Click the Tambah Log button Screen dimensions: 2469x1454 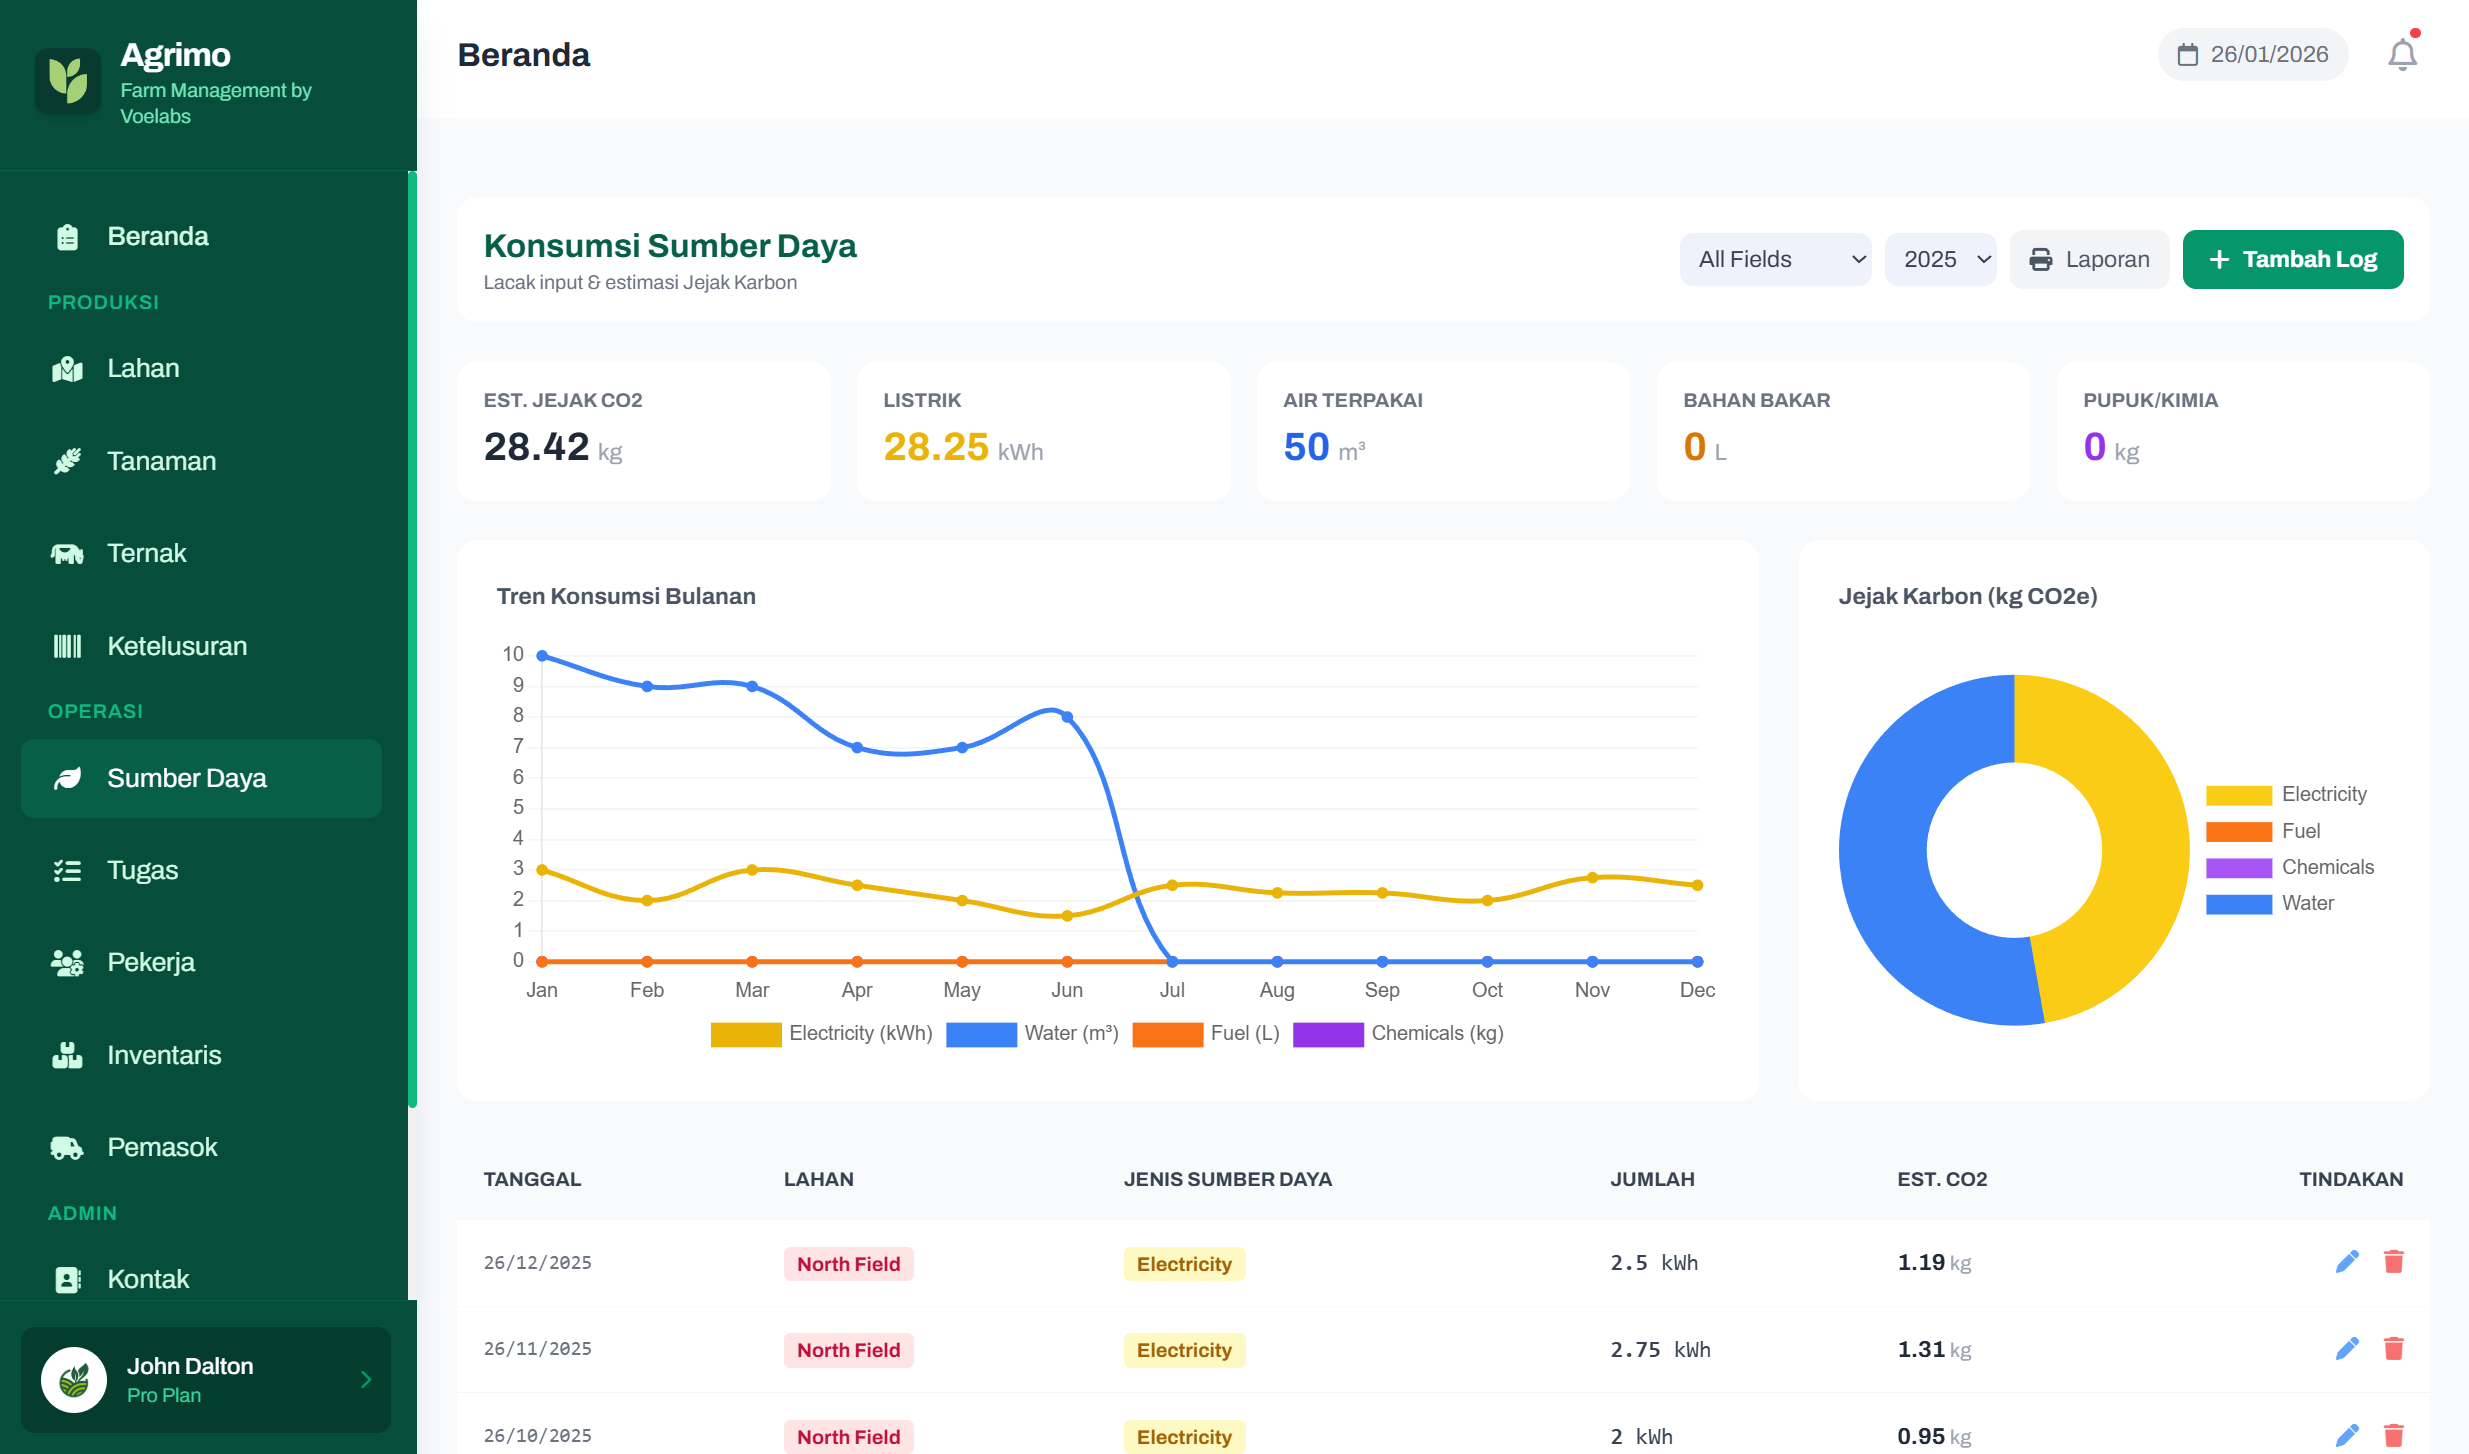(x=2292, y=259)
